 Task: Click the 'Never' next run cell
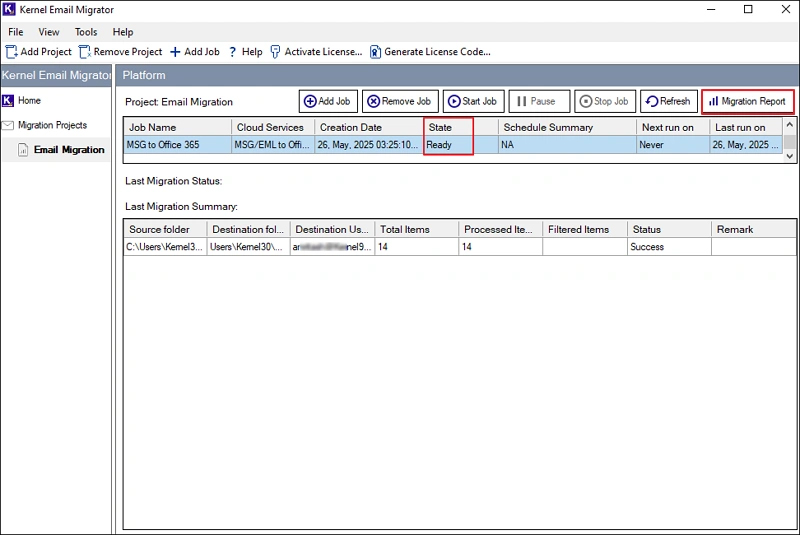click(x=673, y=145)
